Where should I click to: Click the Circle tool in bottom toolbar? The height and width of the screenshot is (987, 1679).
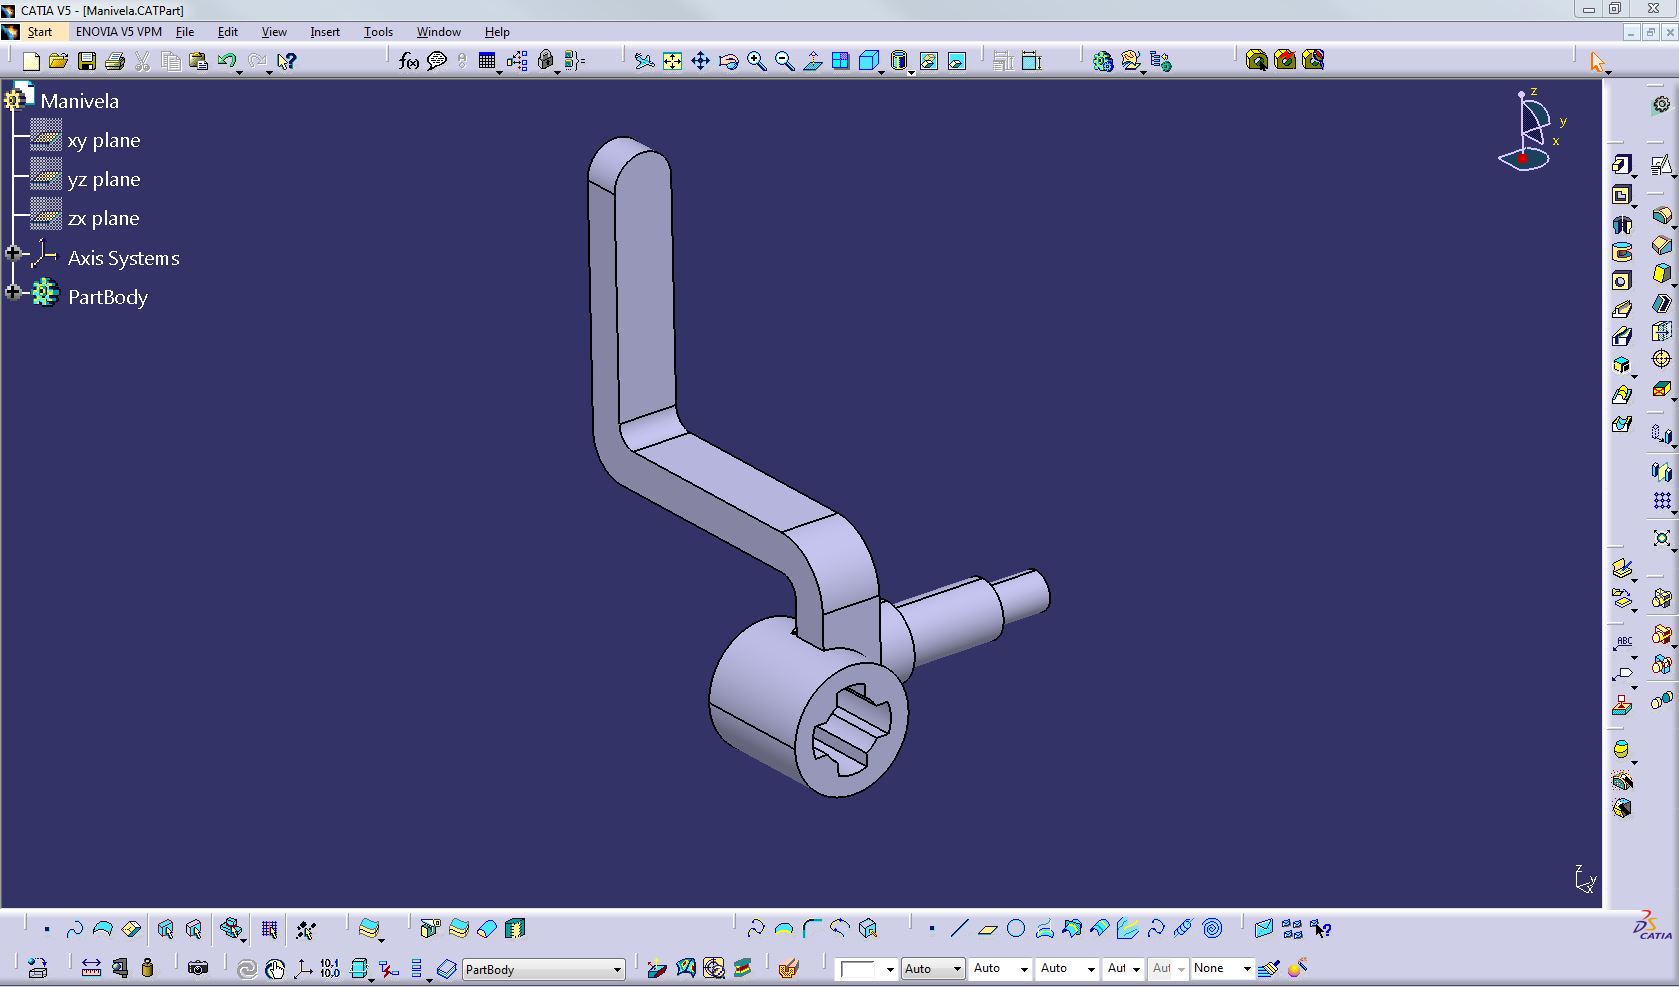(x=1016, y=929)
